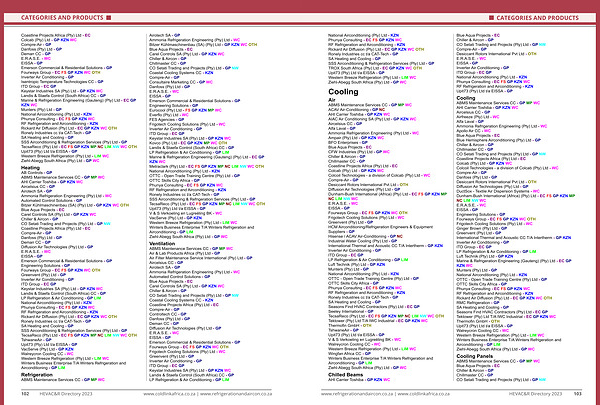Select the 'Air & Lab Products Africa' entry
The image size is (600, 405).
click(184, 253)
